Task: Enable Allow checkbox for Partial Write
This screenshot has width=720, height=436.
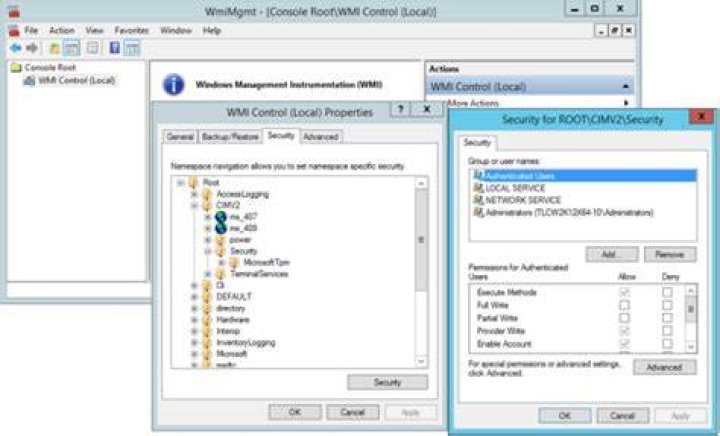Action: coord(624,318)
